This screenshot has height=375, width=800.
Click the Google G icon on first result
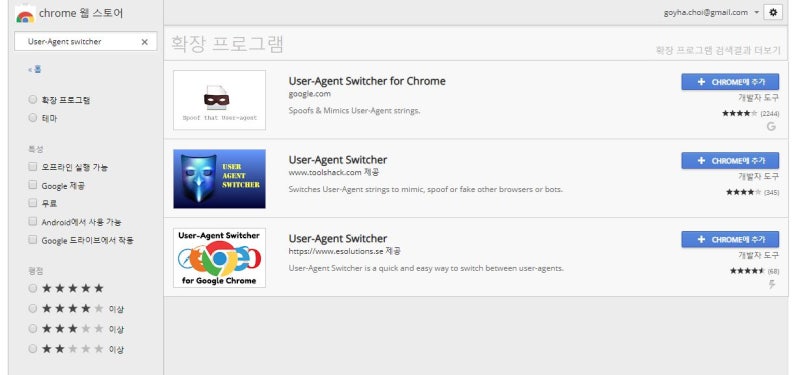(771, 126)
